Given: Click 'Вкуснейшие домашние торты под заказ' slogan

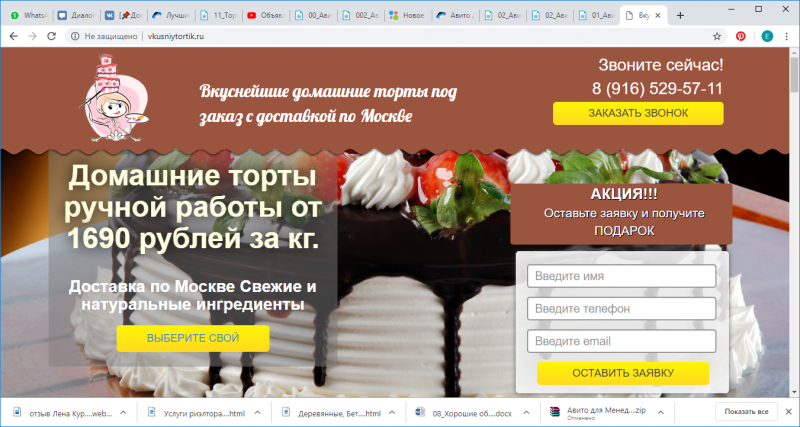Looking at the screenshot, I should (328, 104).
